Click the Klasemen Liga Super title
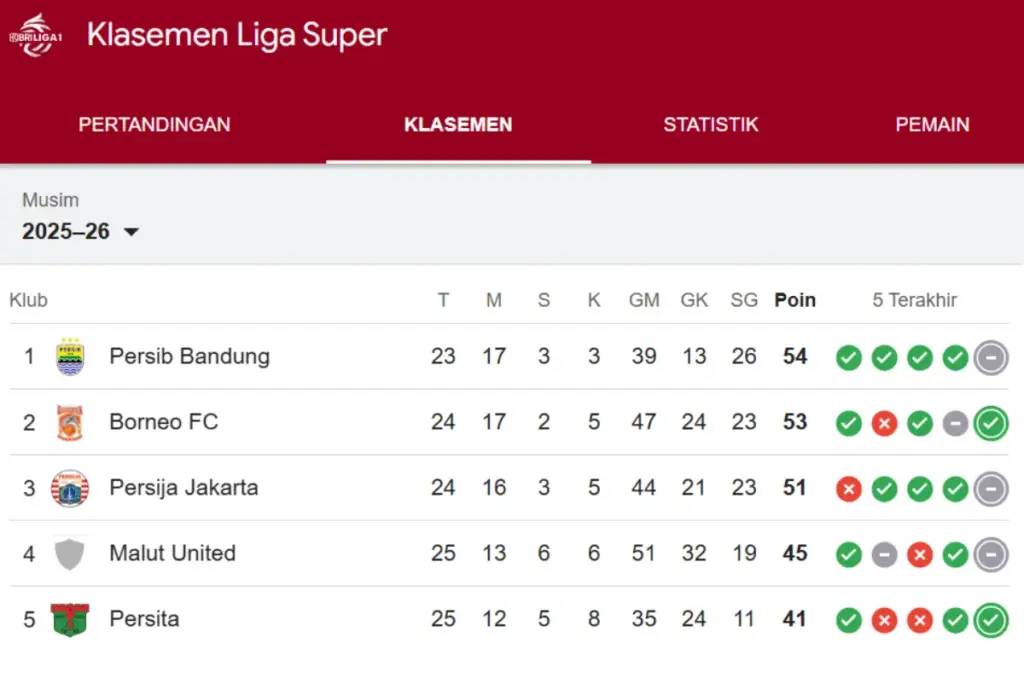Viewport: 1024px width, 678px height. pos(237,35)
